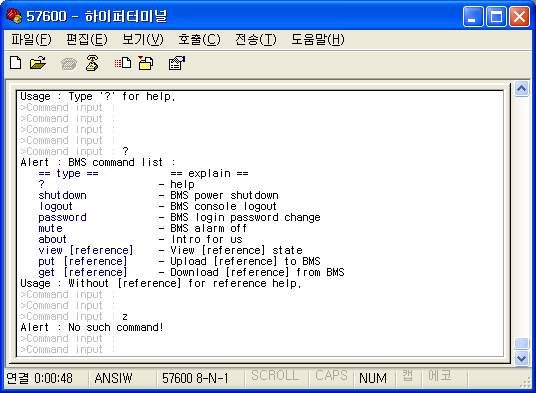Open the 도움말(H) menu
536x393 pixels.
pos(318,40)
